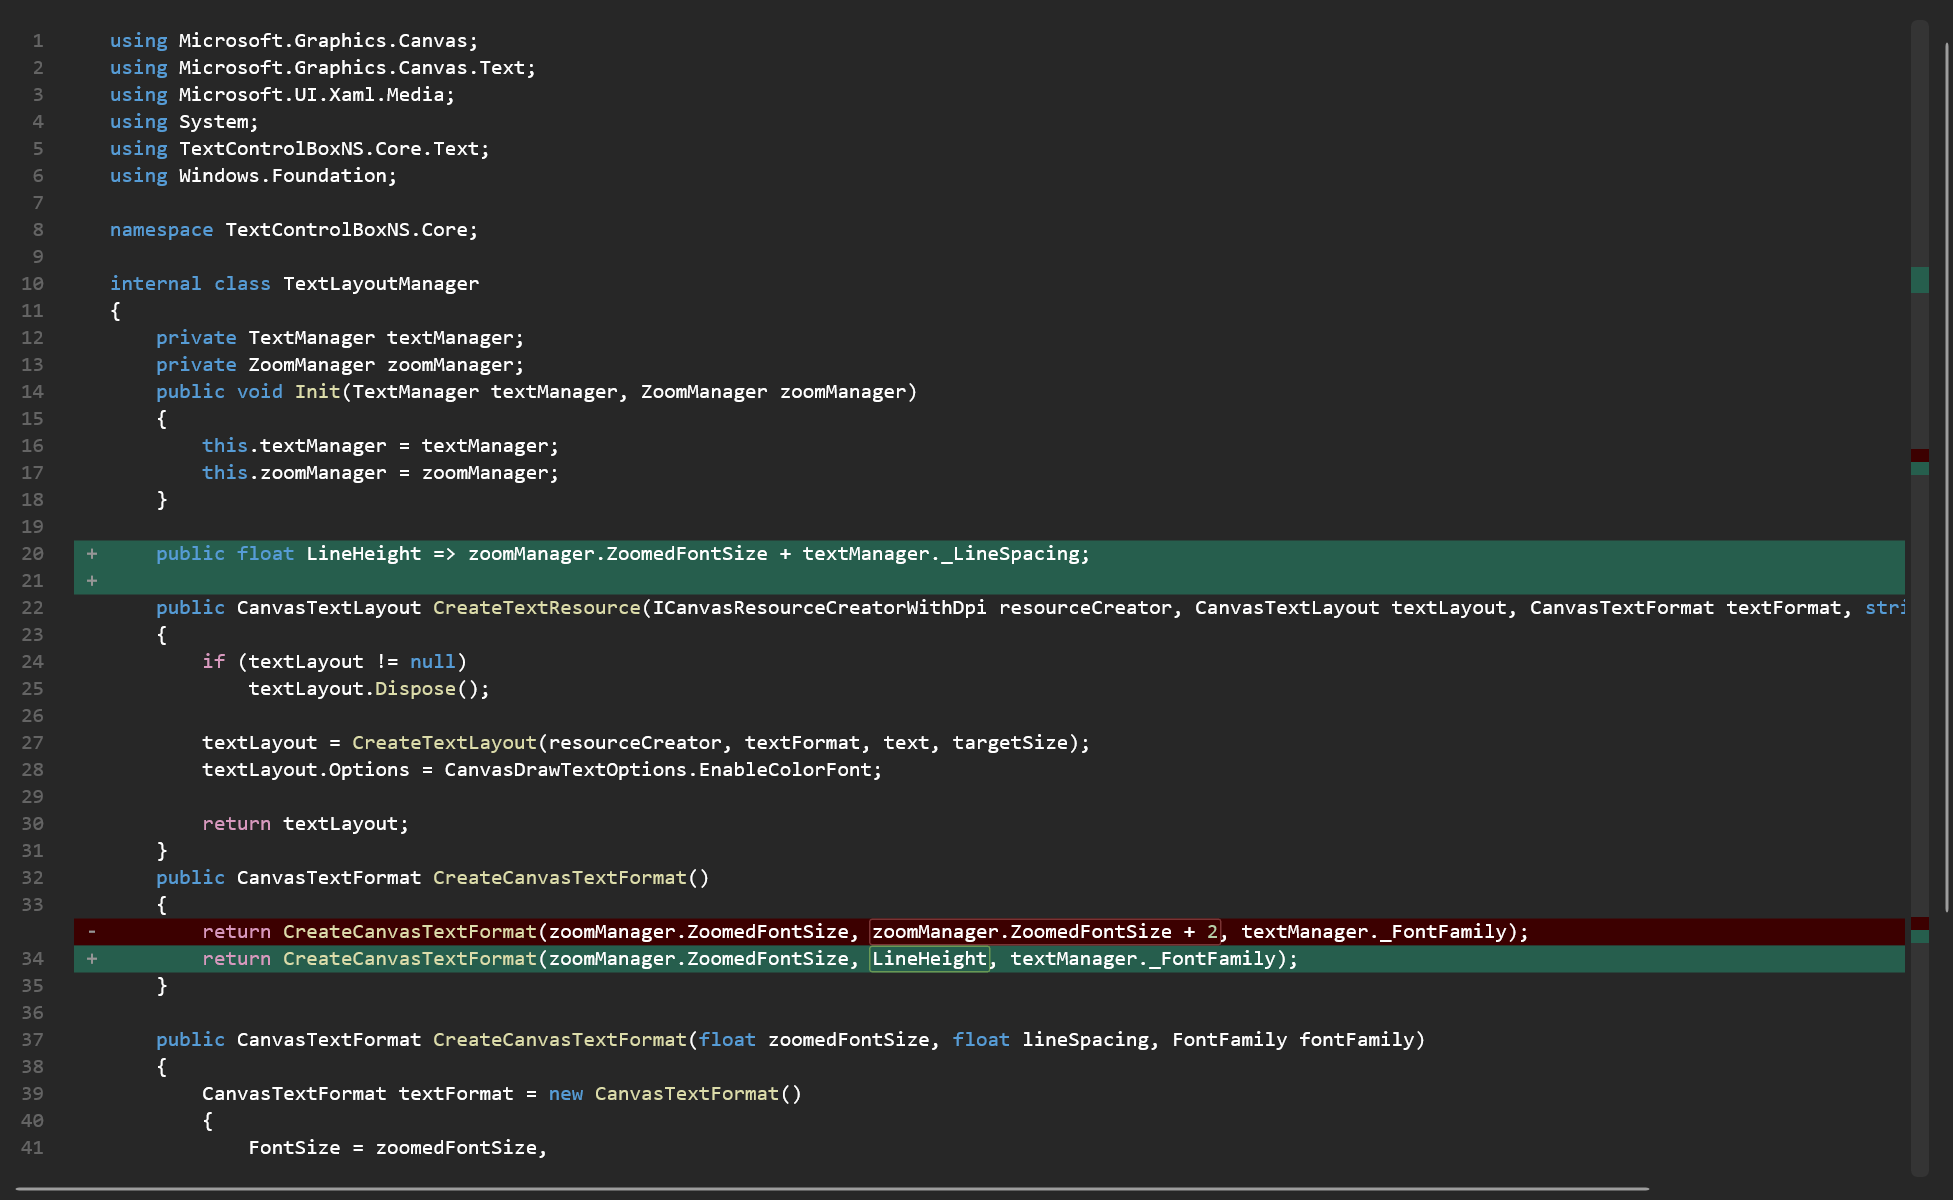Click 'textLayout.Dispose();' call
The width and height of the screenshot is (1953, 1200).
(x=369, y=689)
